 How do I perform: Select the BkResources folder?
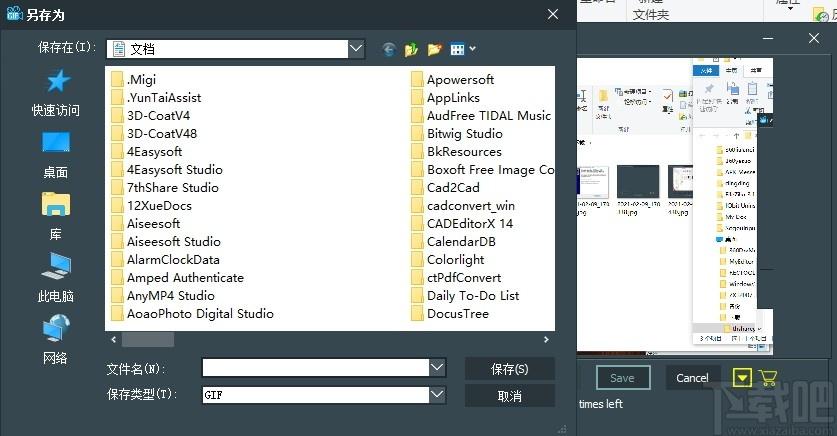coord(456,152)
